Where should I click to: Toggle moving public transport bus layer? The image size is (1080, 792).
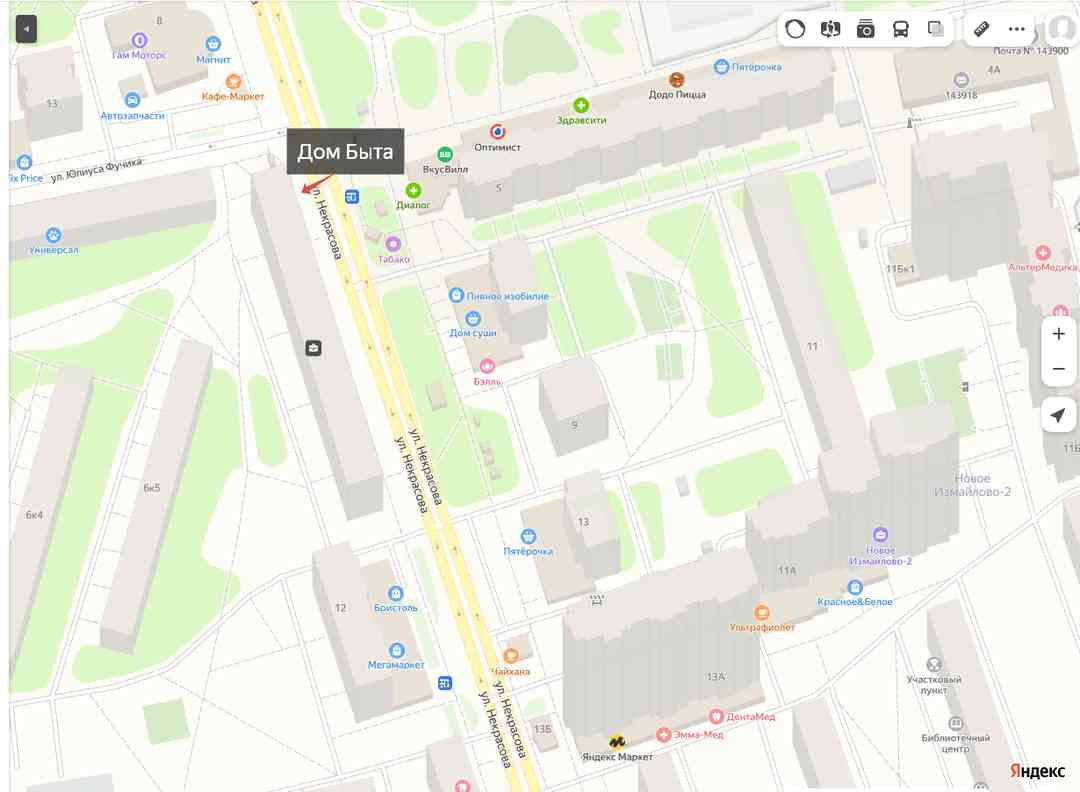pyautogui.click(x=900, y=29)
